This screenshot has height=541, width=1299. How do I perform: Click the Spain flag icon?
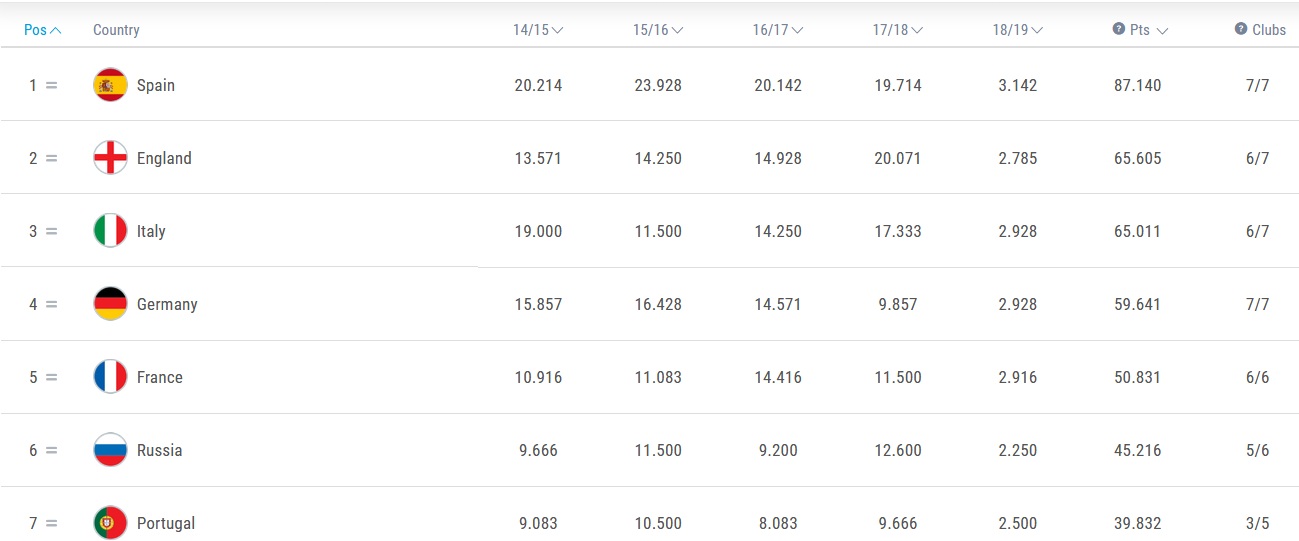click(110, 85)
